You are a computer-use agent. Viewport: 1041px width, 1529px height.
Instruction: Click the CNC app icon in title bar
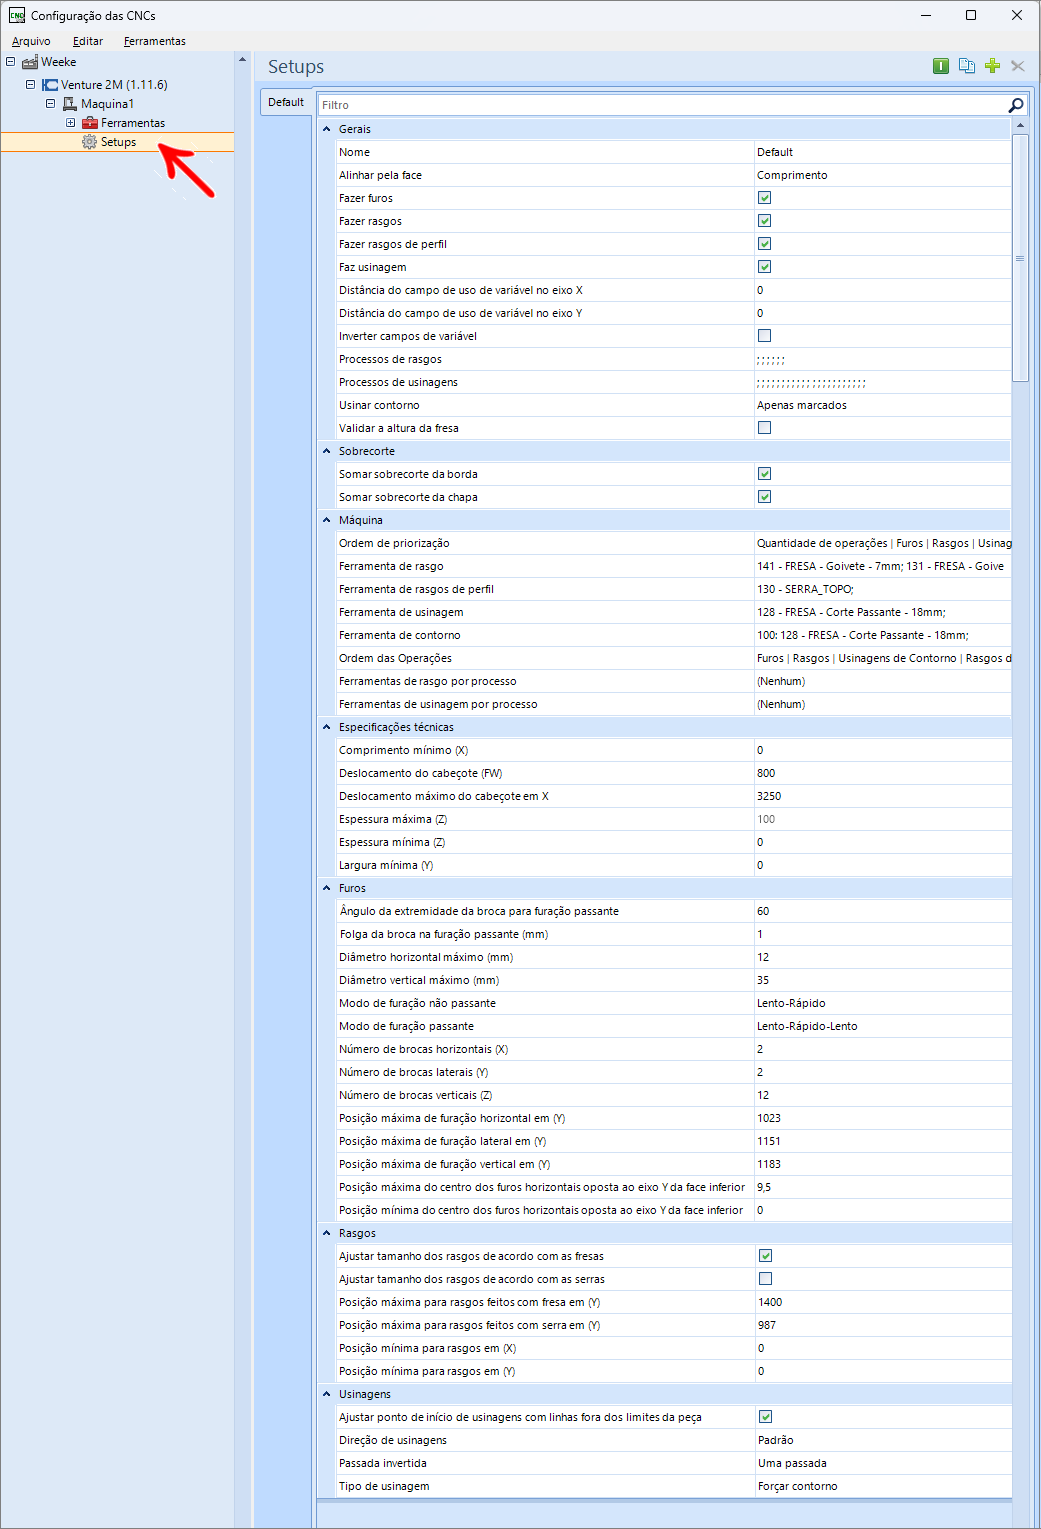(x=17, y=15)
